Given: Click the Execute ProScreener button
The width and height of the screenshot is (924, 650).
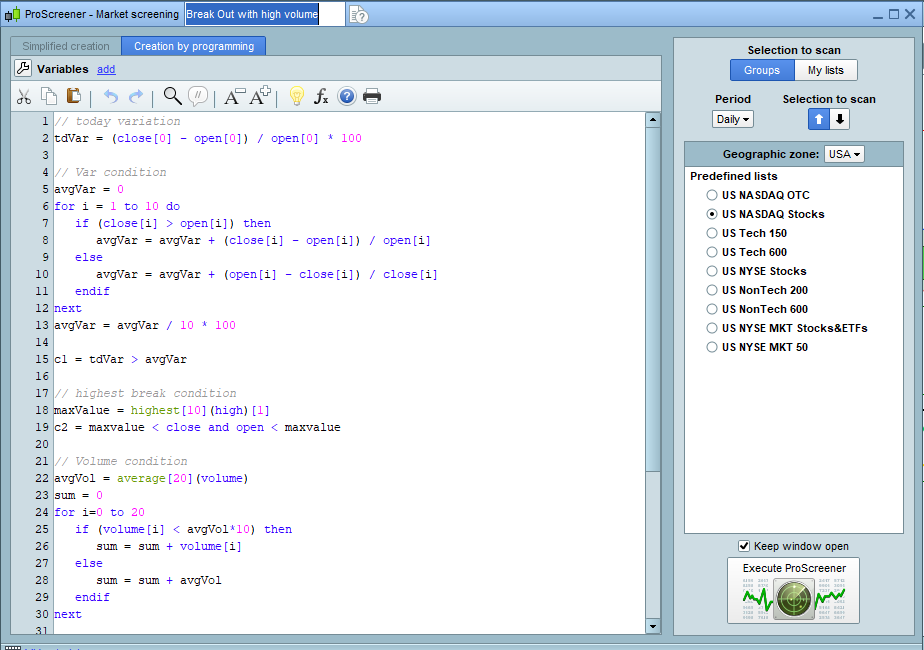Looking at the screenshot, I should pyautogui.click(x=794, y=593).
